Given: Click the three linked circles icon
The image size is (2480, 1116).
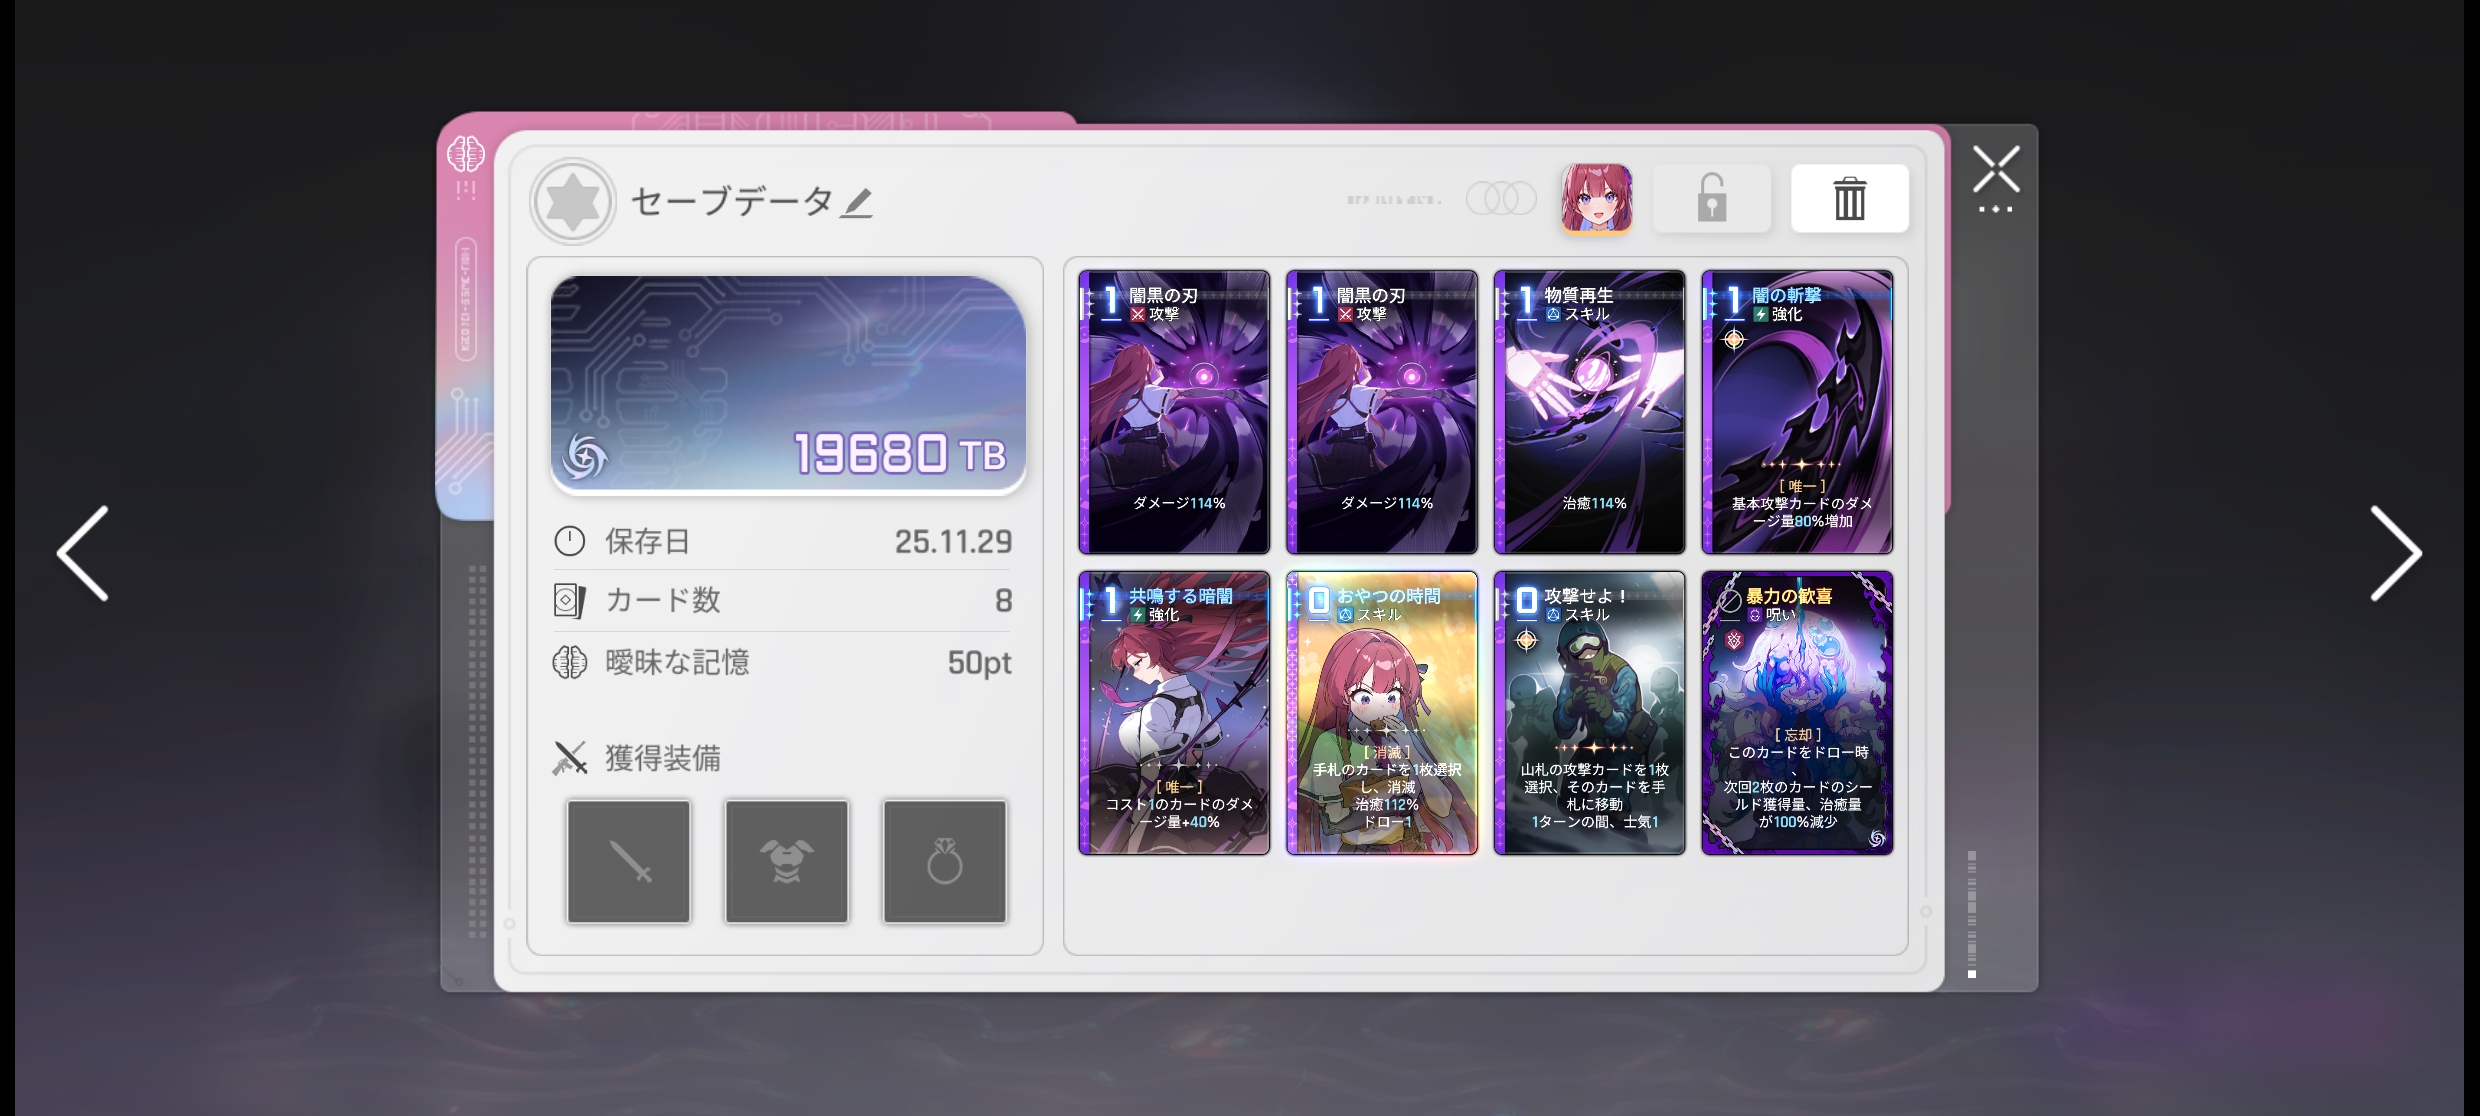Looking at the screenshot, I should (1501, 198).
